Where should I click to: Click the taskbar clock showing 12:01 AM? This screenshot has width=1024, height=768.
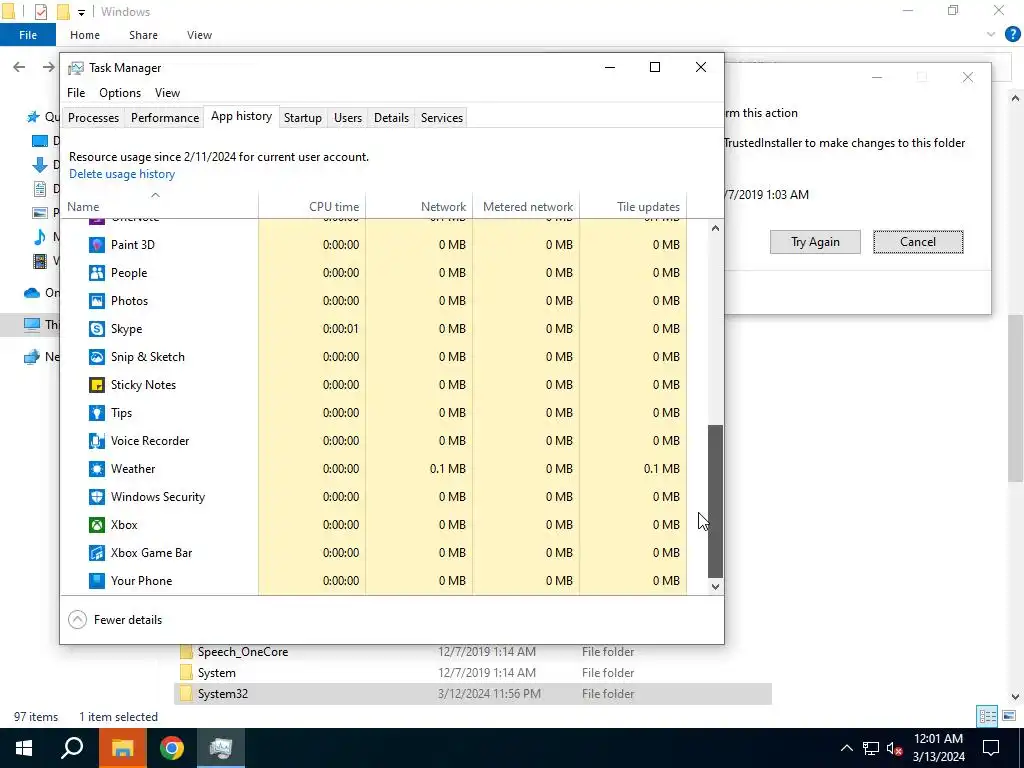[x=938, y=748]
